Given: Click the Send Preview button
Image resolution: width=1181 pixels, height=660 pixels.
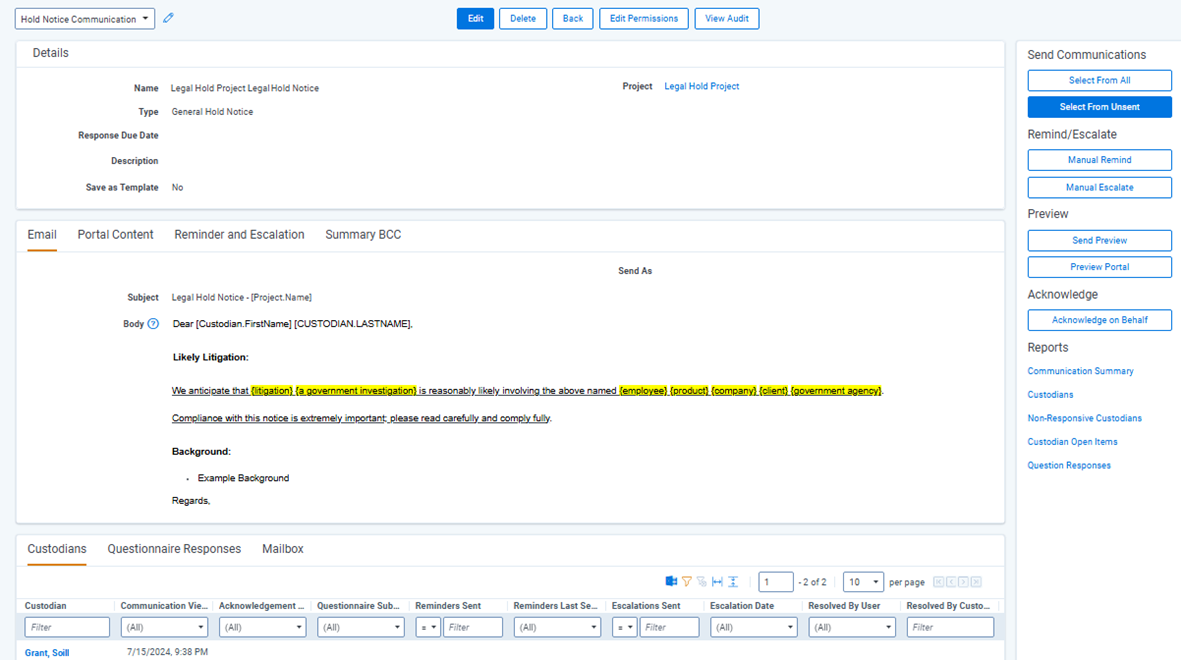Looking at the screenshot, I should click(1100, 240).
